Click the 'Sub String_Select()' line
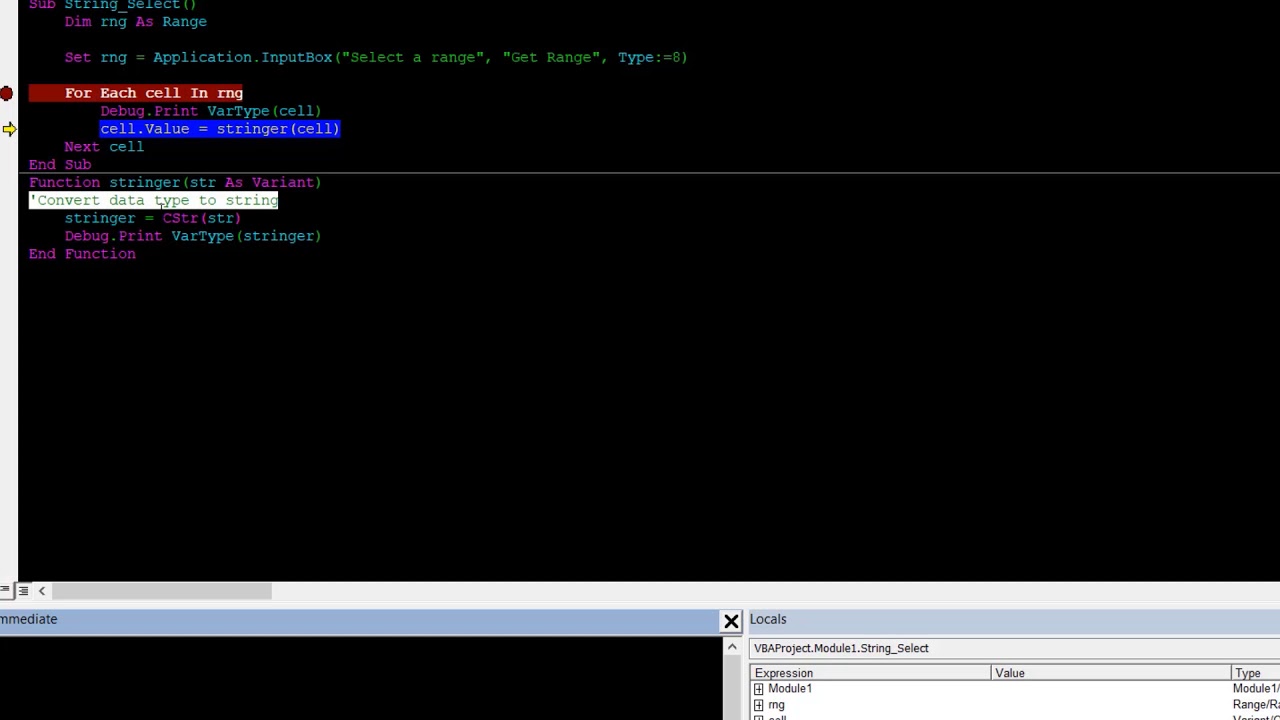Viewport: 1280px width, 720px height. coord(113,5)
